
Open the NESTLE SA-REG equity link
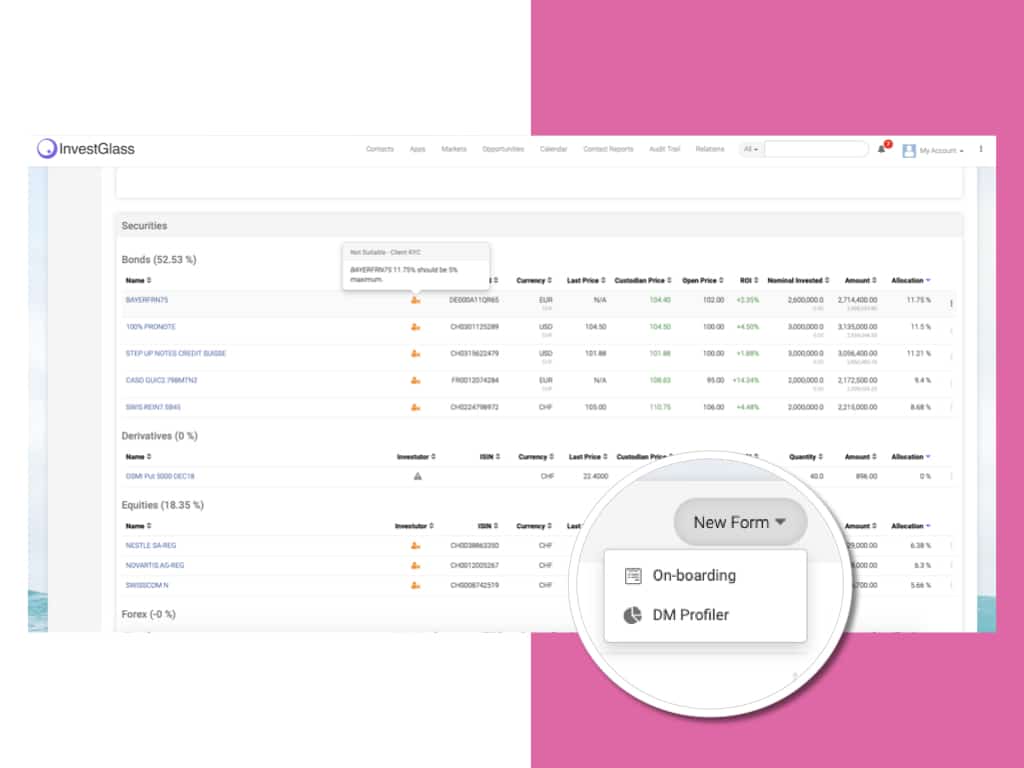tap(151, 546)
